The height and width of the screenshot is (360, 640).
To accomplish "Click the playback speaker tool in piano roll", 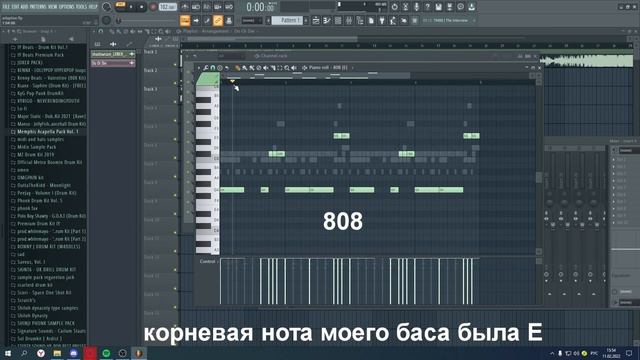I will click(x=294, y=68).
